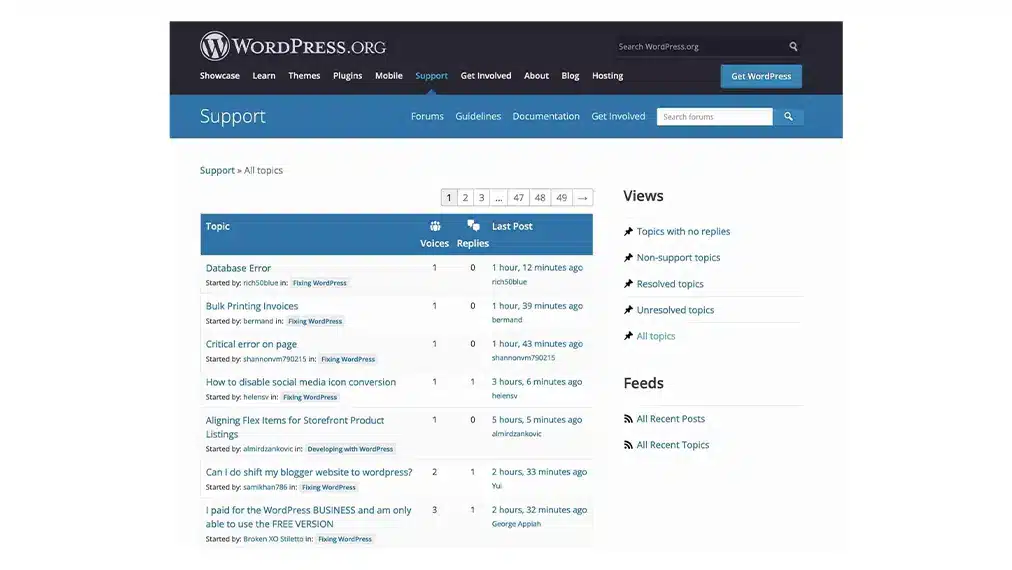Screen dimensions: 1012x570
Task: Open Can I do shift my blogger website topic
Action: pyautogui.click(x=309, y=472)
